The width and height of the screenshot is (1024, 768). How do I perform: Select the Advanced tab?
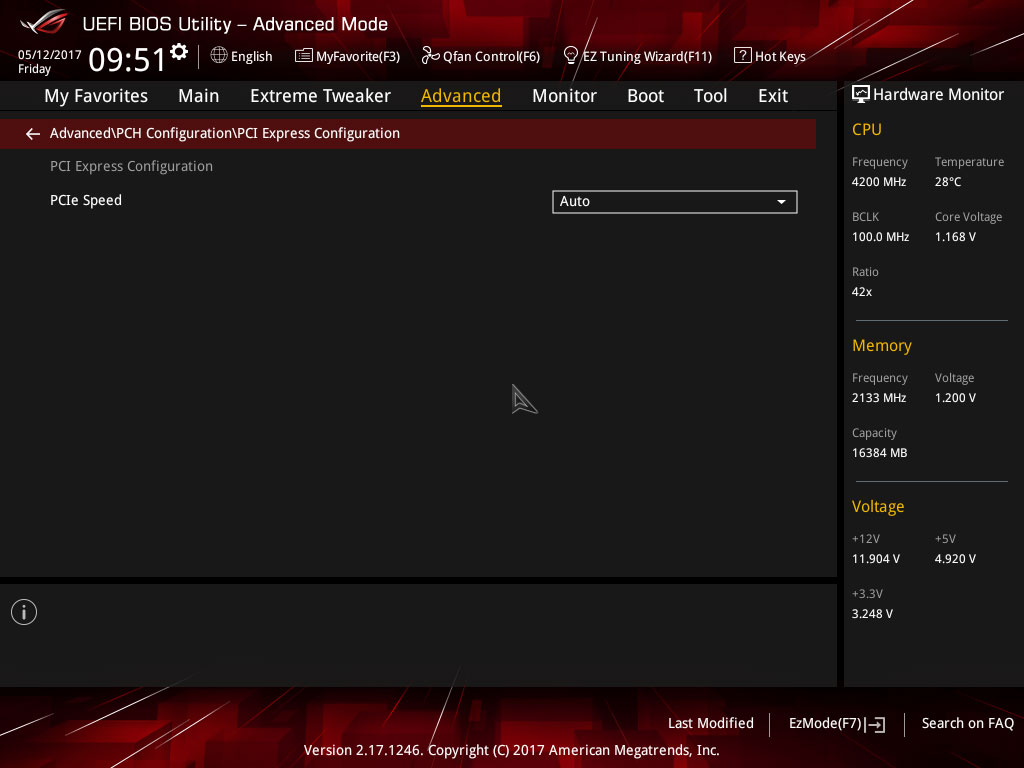coord(461,96)
